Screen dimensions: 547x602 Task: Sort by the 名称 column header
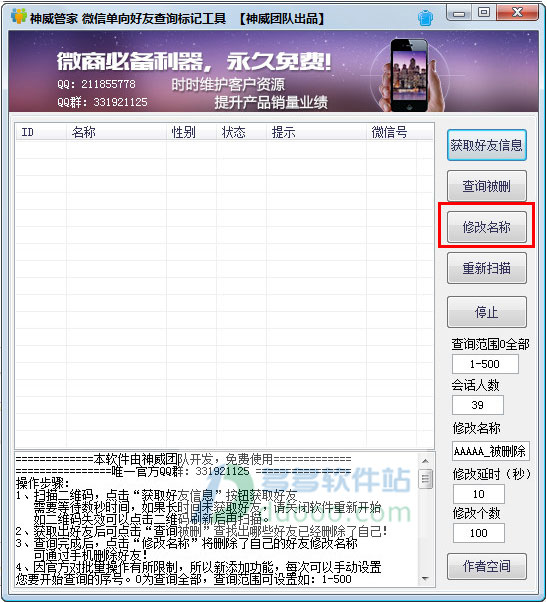(116, 132)
